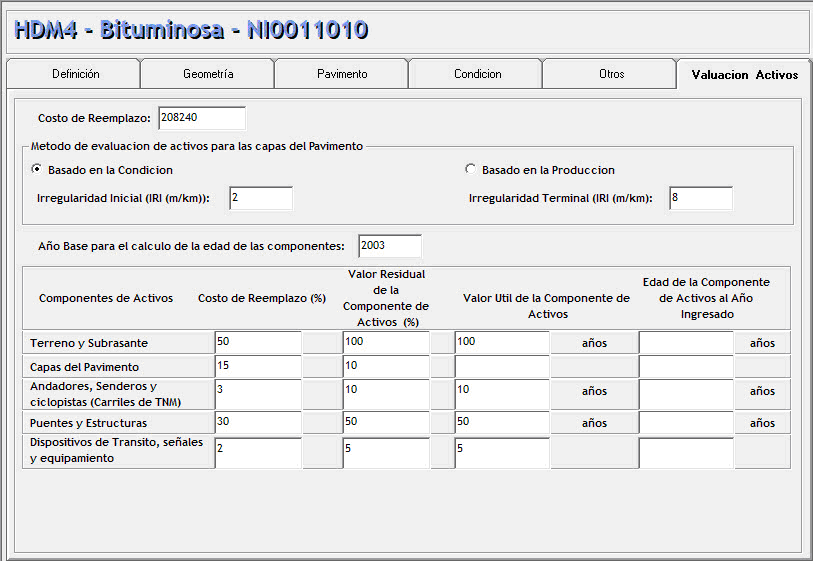The width and height of the screenshot is (813, 561).
Task: Click Dispositivos de Transito residual value field
Action: [x=385, y=452]
